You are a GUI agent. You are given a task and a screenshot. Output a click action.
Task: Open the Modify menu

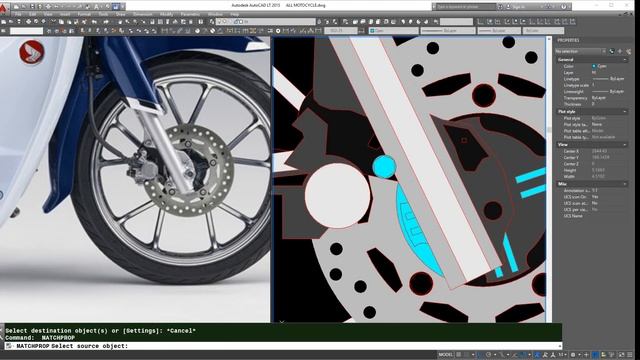(167, 14)
